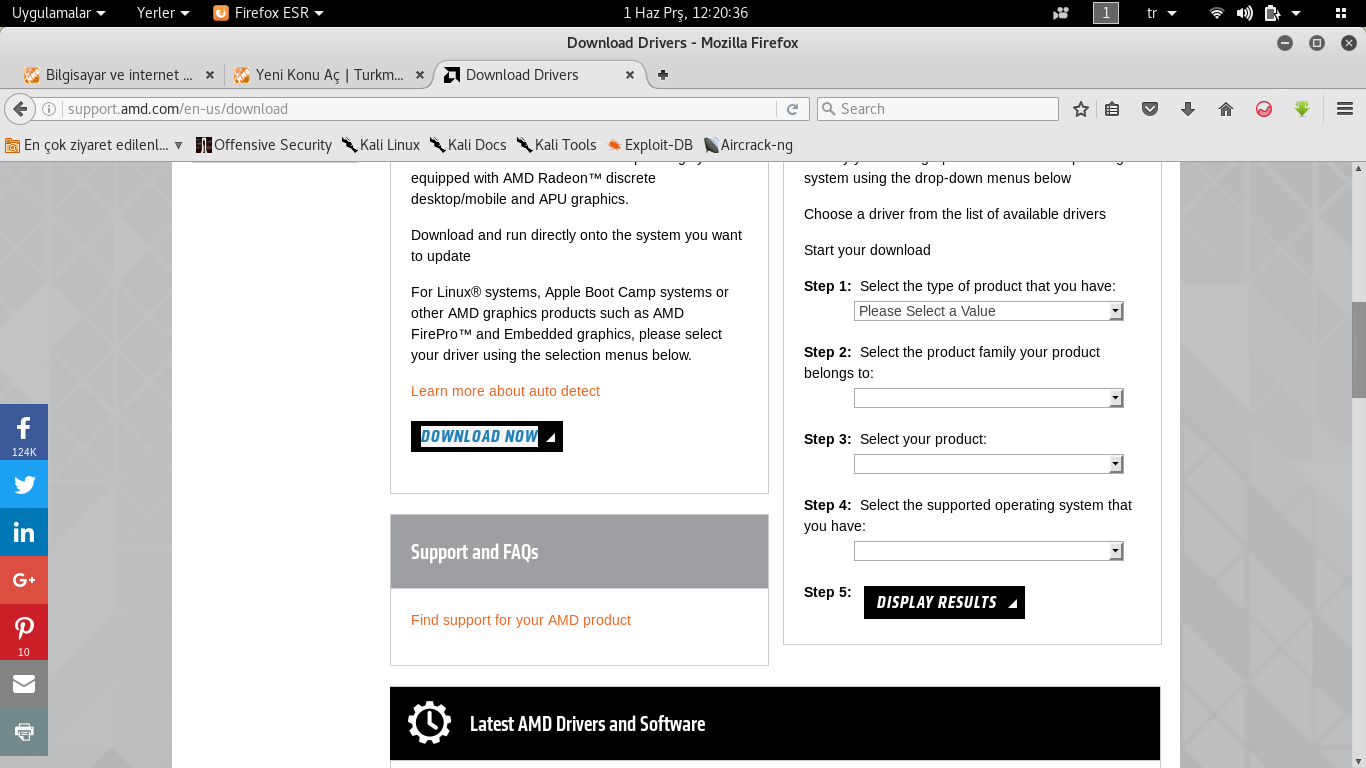The height and width of the screenshot is (768, 1366).
Task: Share page via Facebook icon
Action: pyautogui.click(x=24, y=432)
